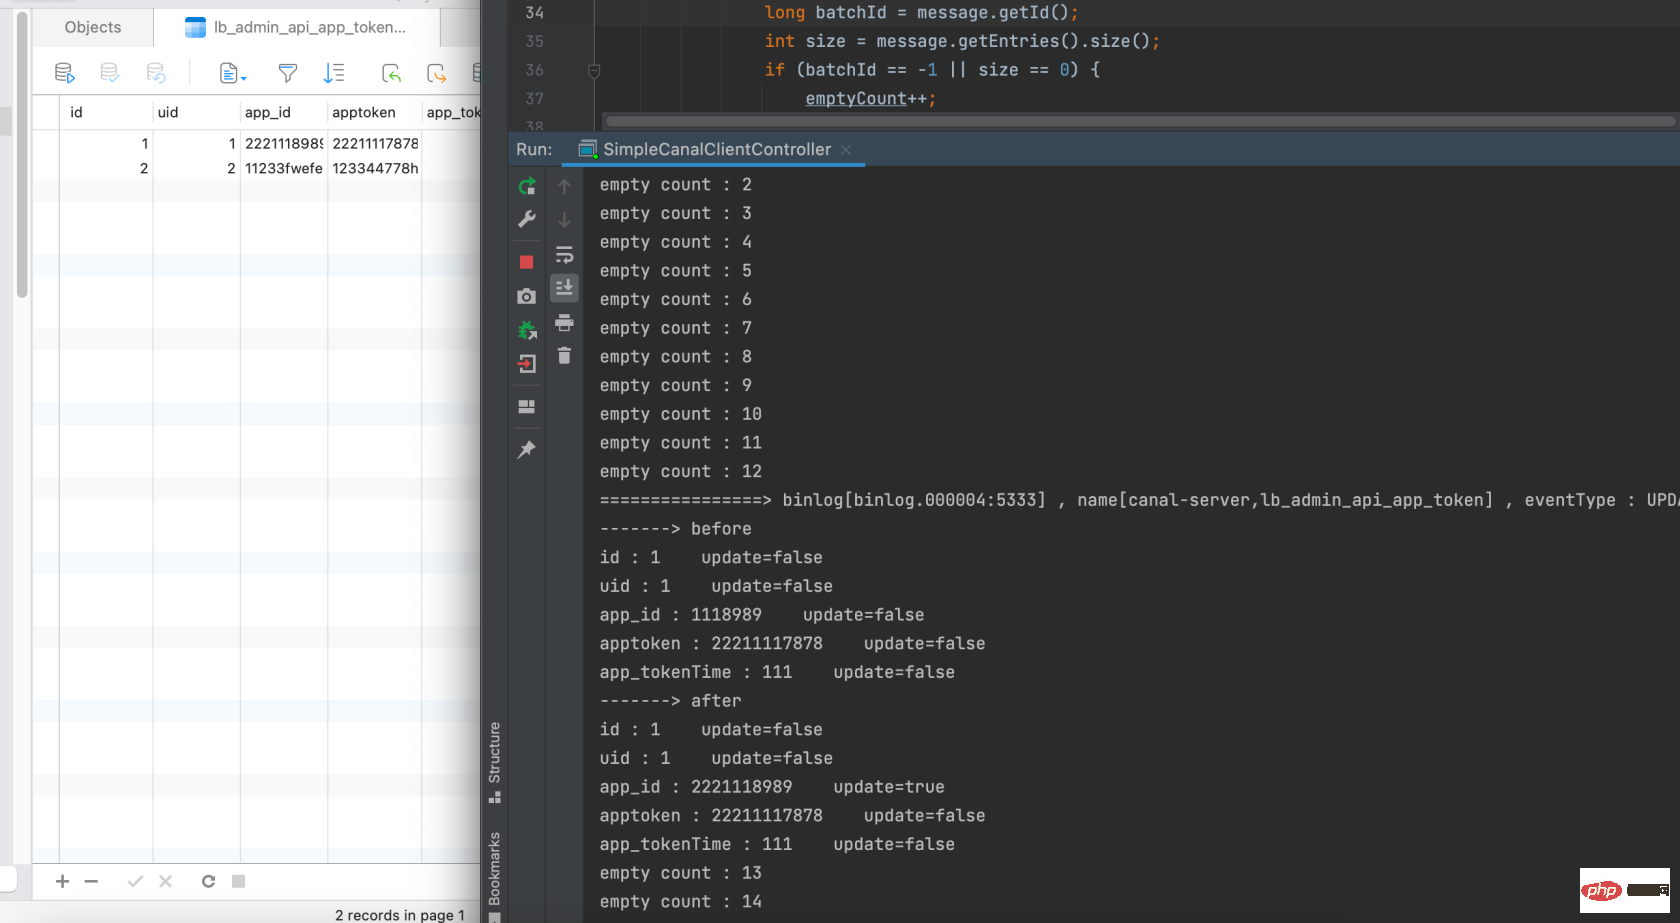The width and height of the screenshot is (1680, 923).
Task: Click the stop loading square in Navicat footer
Action: 238,881
